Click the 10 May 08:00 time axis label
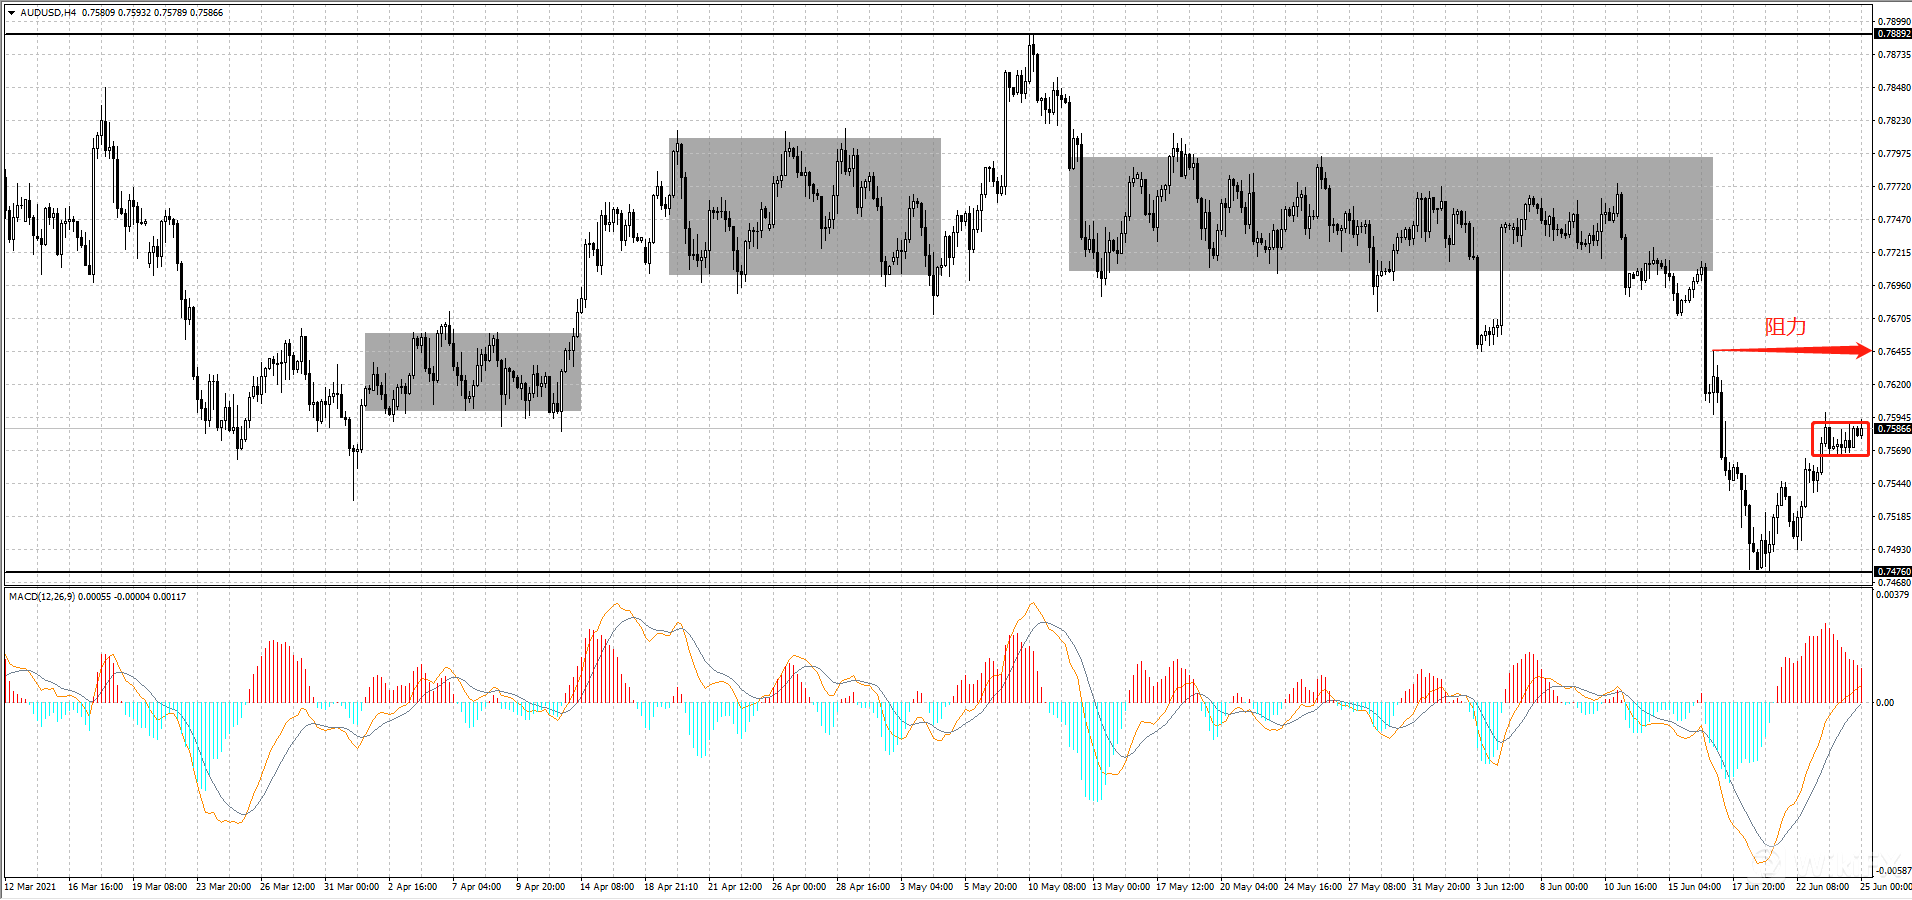Screen dimensions: 1912x900 coord(1056,887)
